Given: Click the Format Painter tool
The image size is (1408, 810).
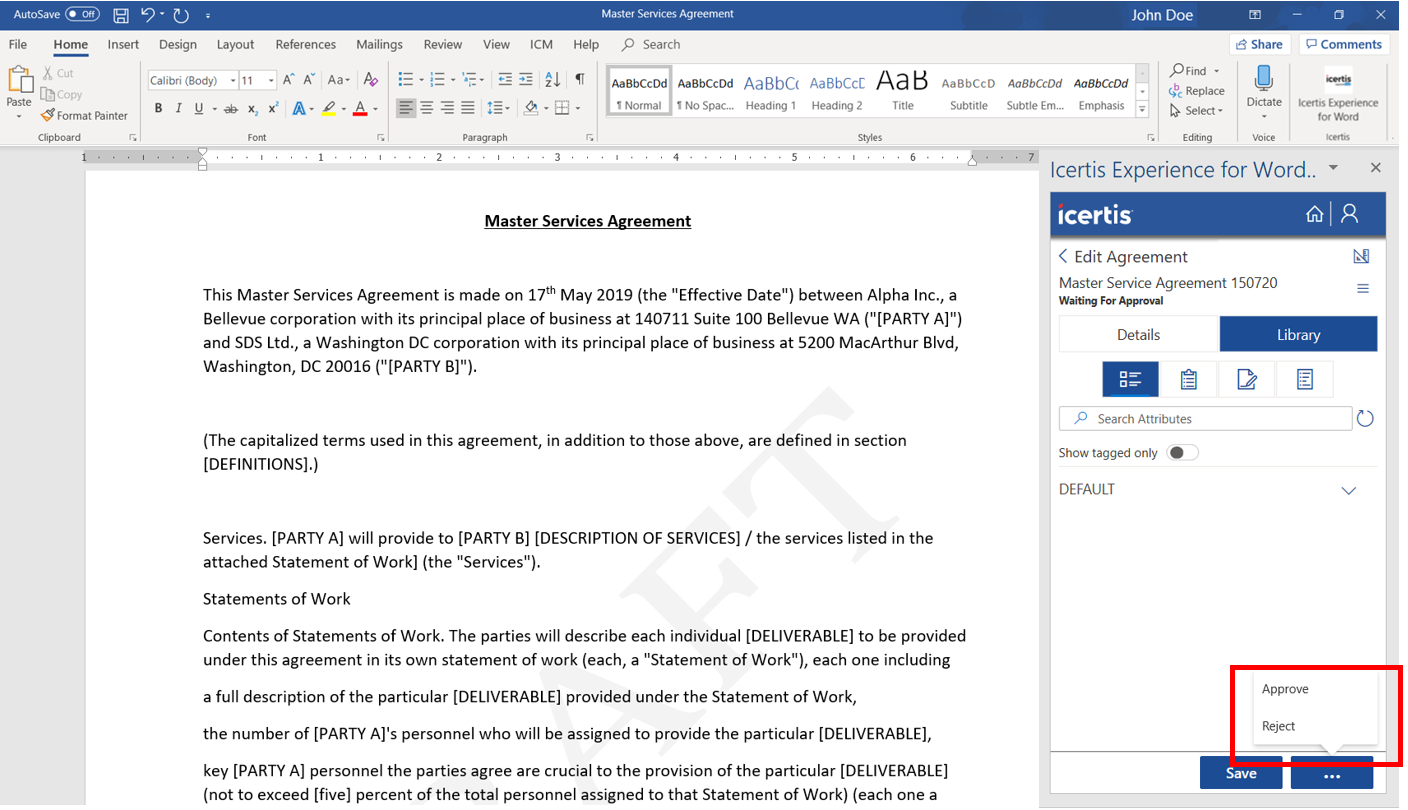Looking at the screenshot, I should [84, 116].
